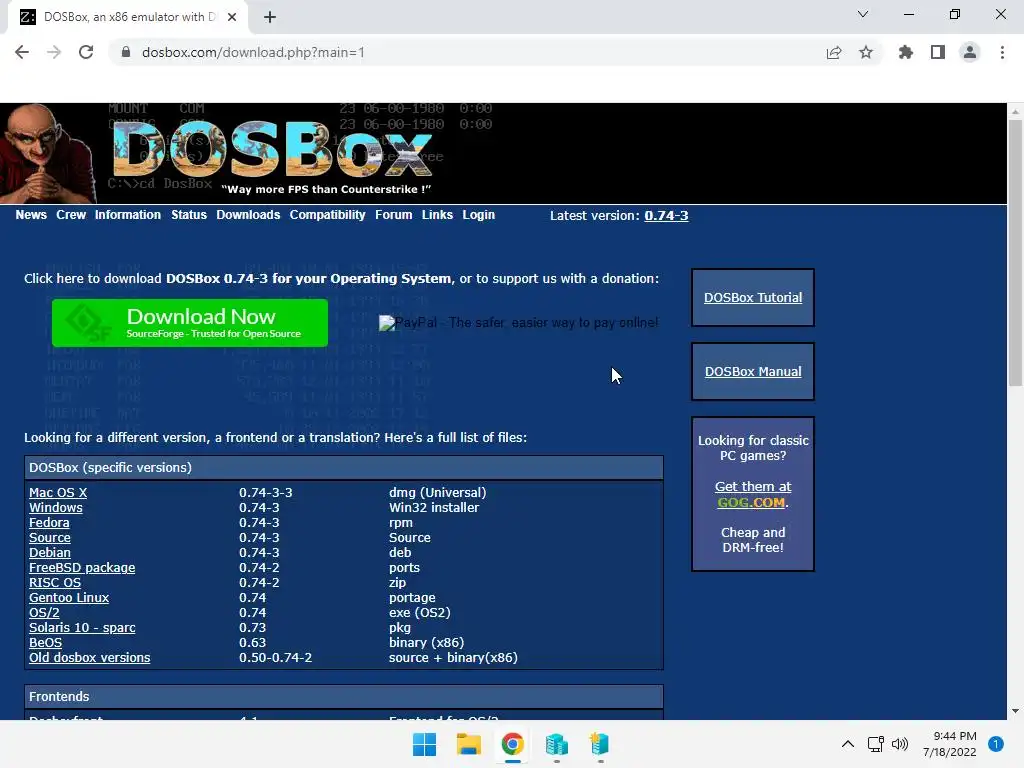This screenshot has width=1024, height=768.
Task: Share this page via share icon
Action: click(834, 52)
